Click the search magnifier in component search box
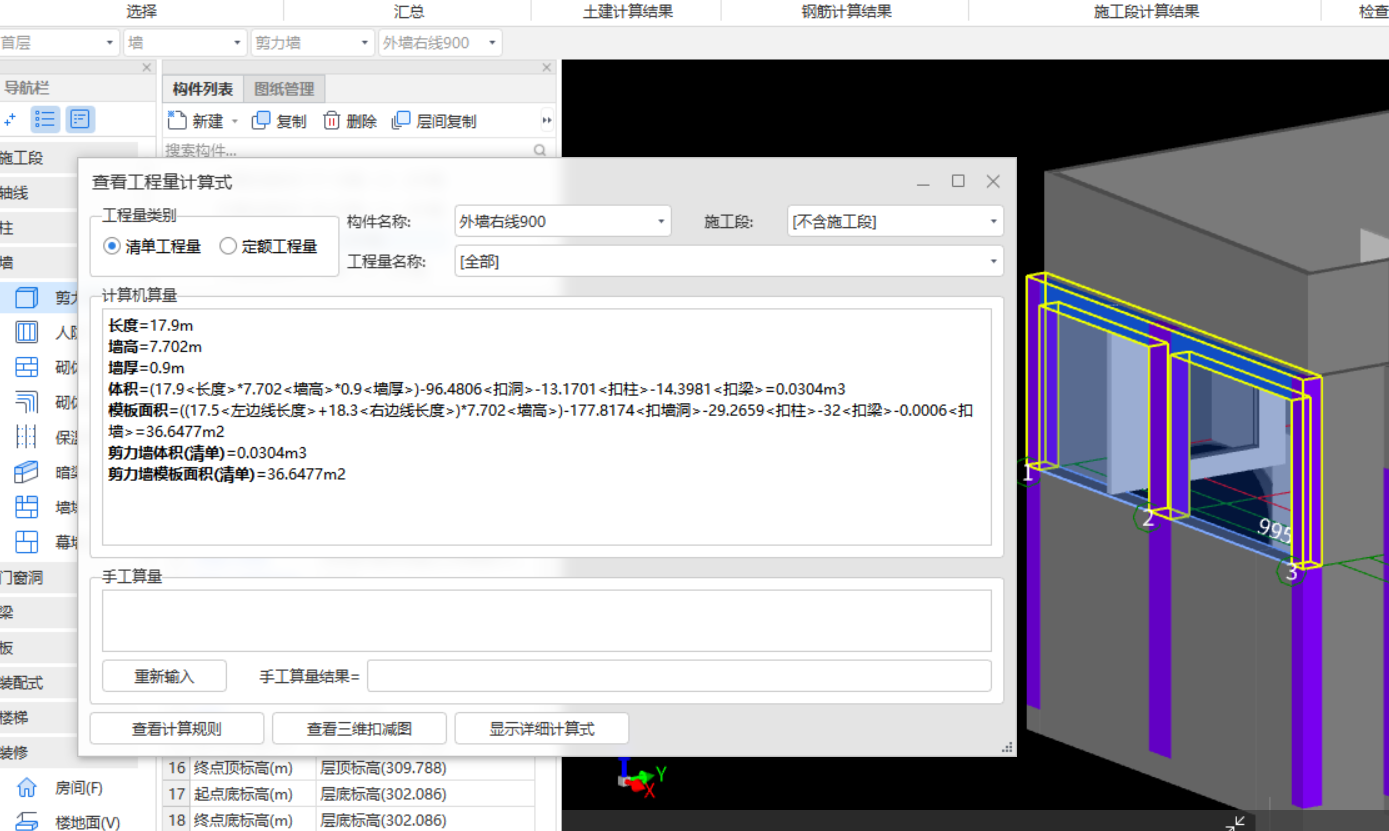The width and height of the screenshot is (1389, 831). click(x=540, y=151)
